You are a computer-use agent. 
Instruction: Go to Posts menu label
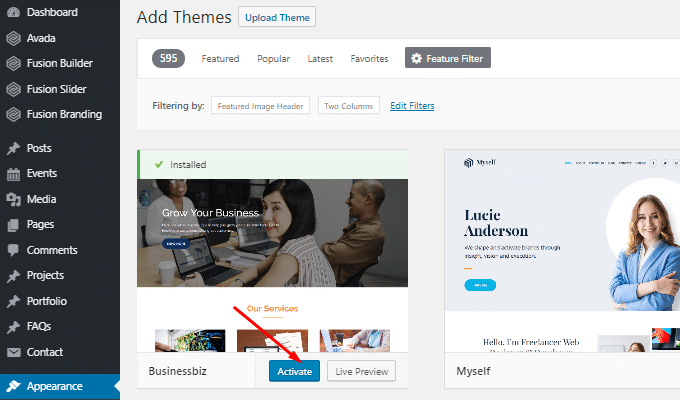pos(39,148)
